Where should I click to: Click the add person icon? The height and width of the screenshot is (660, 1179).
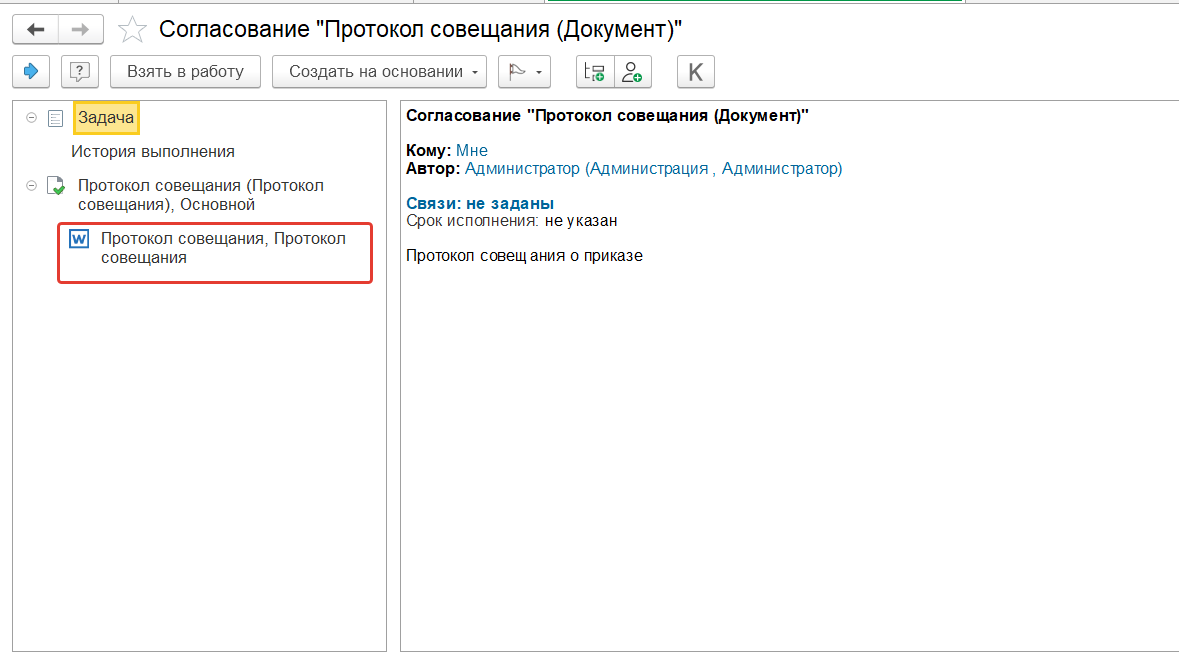point(632,72)
